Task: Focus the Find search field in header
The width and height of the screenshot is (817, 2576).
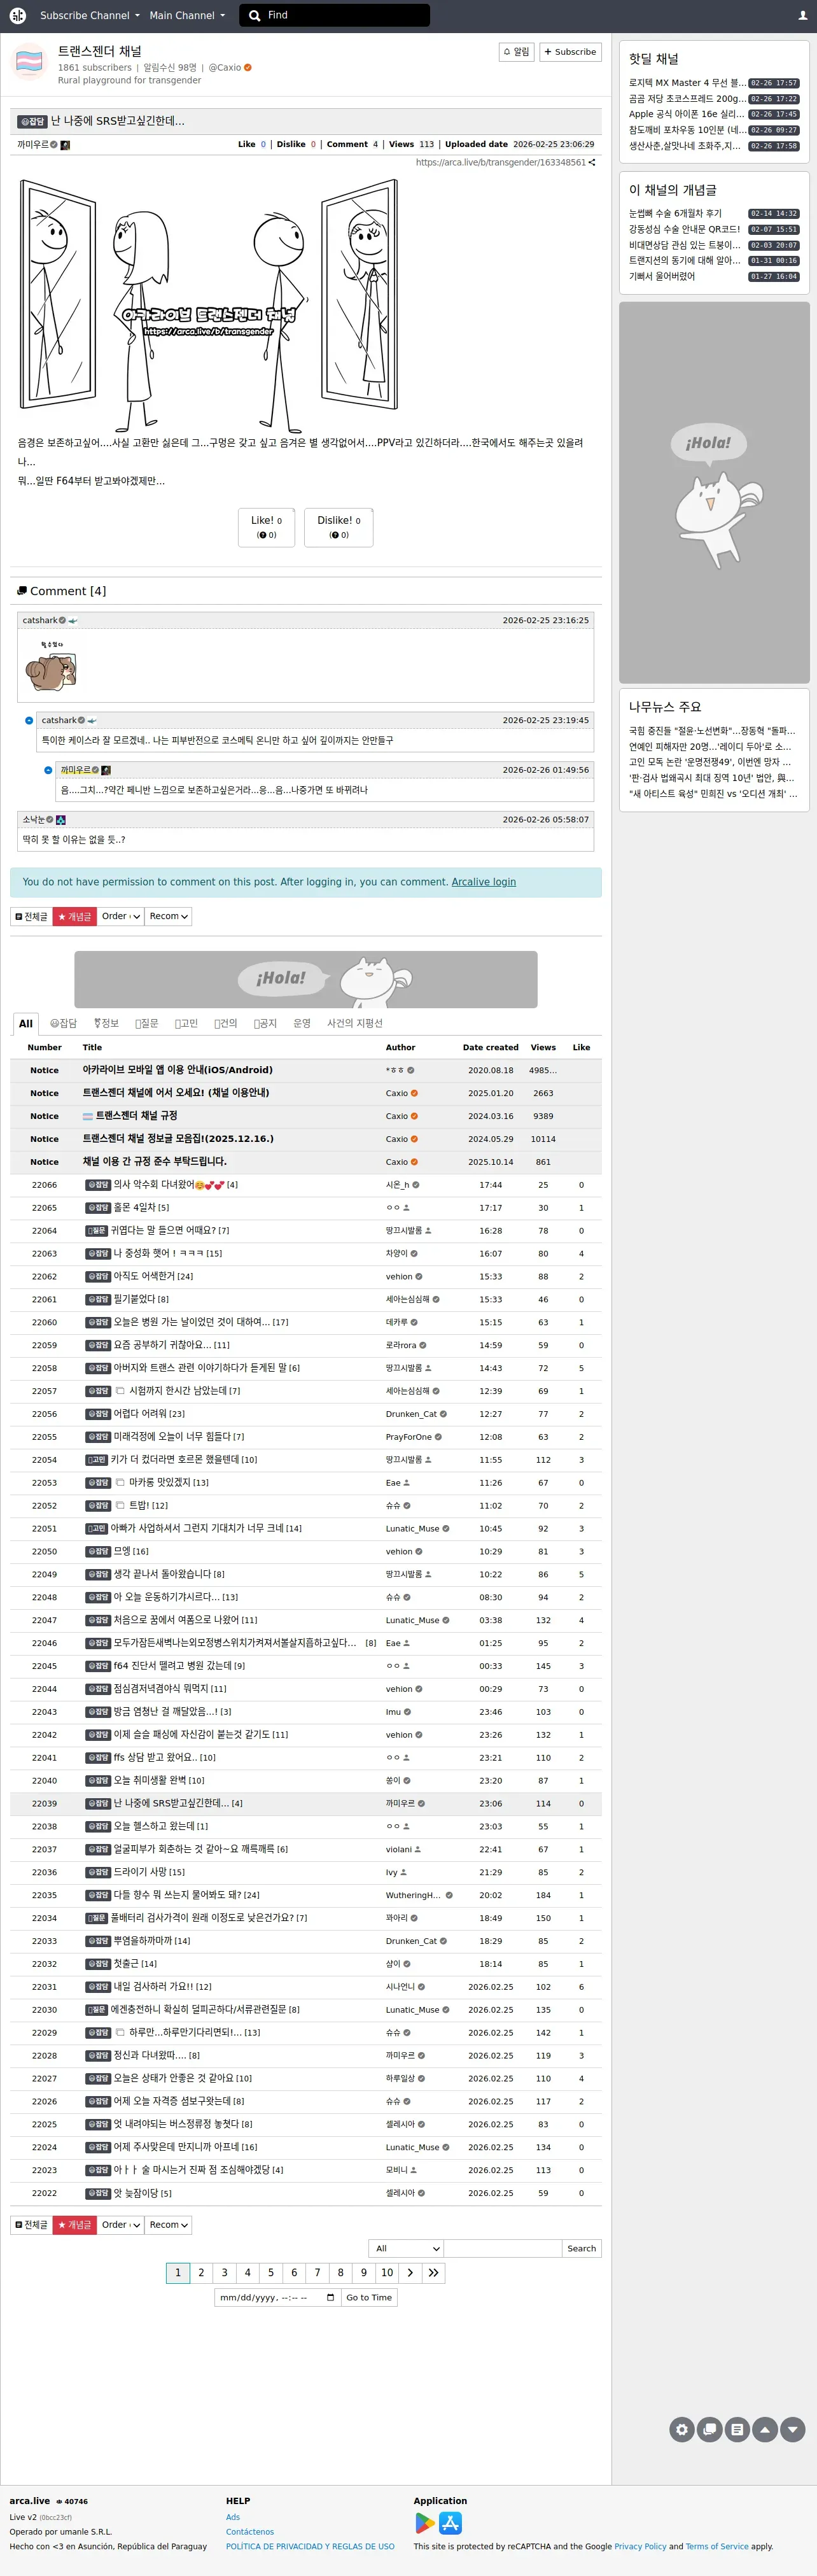Action: 345,15
